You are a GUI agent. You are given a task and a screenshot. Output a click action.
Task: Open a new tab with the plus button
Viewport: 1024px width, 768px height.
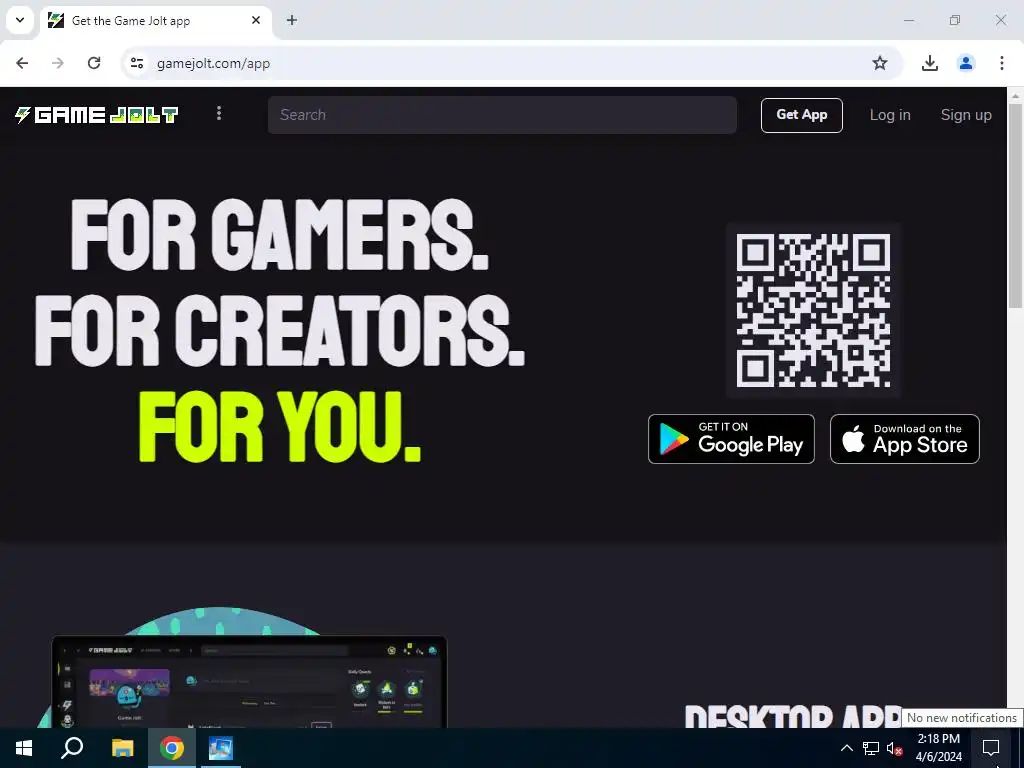pos(292,20)
